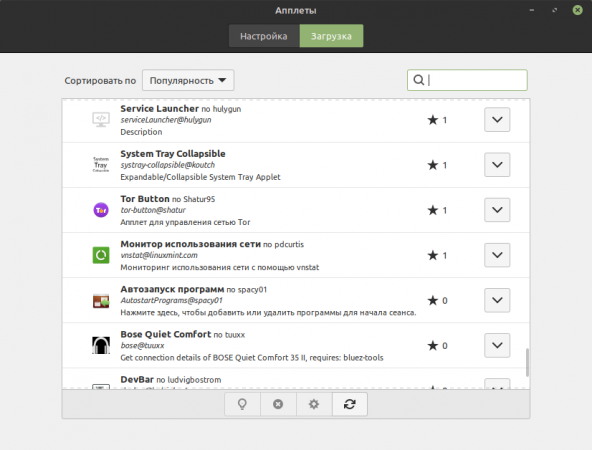
Task: Select the green vnstat network monitor icon
Action: click(101, 255)
